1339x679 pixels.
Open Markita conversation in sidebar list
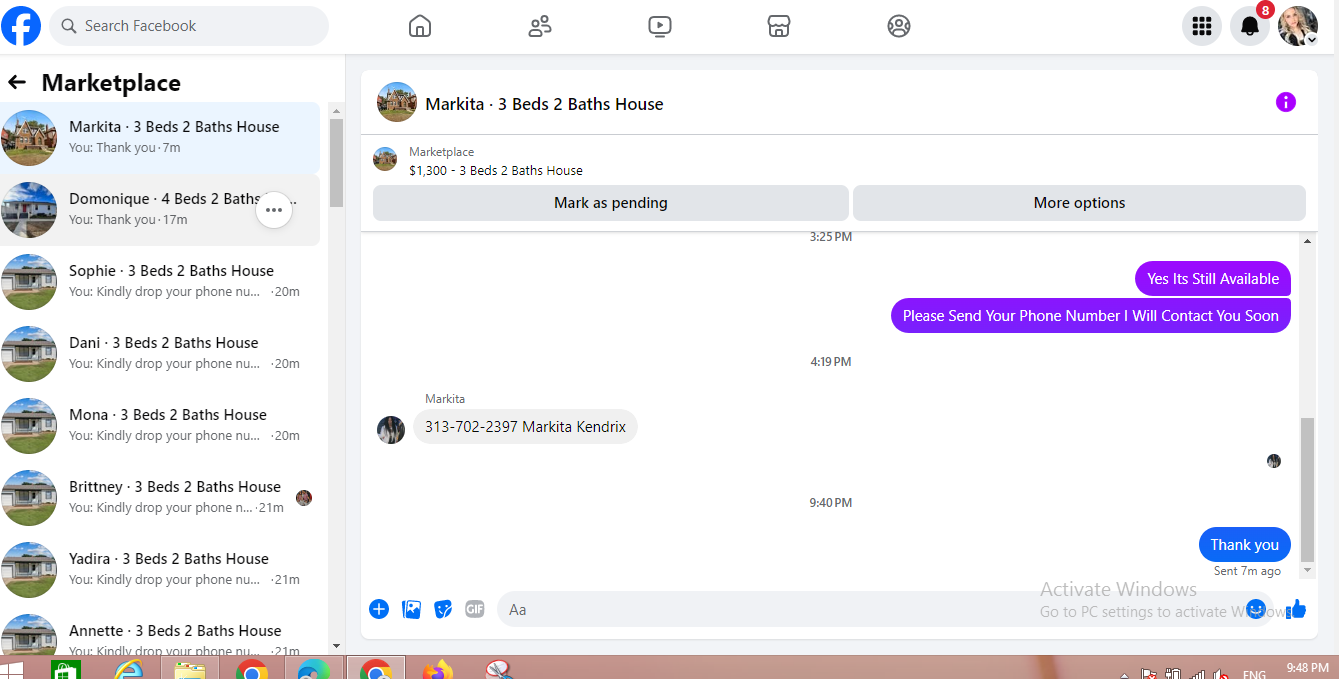[x=160, y=138]
